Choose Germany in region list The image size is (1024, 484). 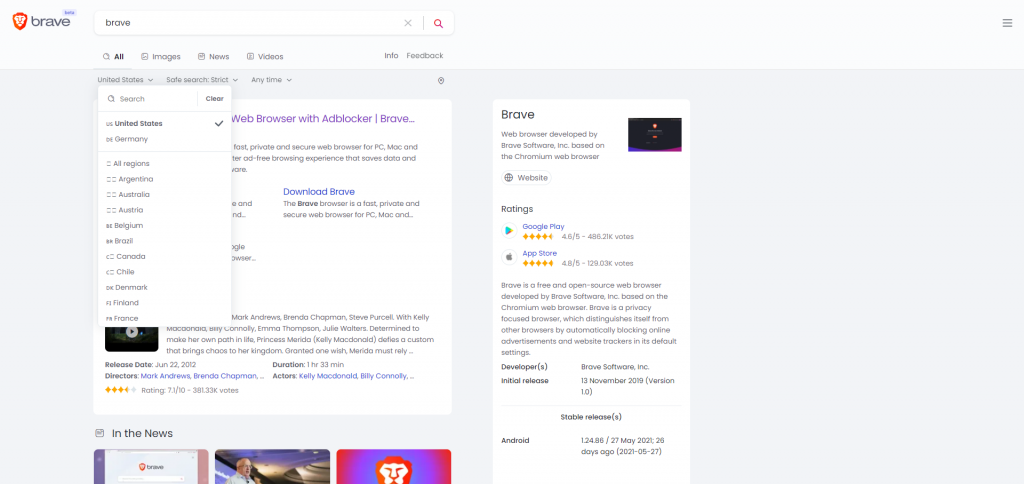click(131, 139)
